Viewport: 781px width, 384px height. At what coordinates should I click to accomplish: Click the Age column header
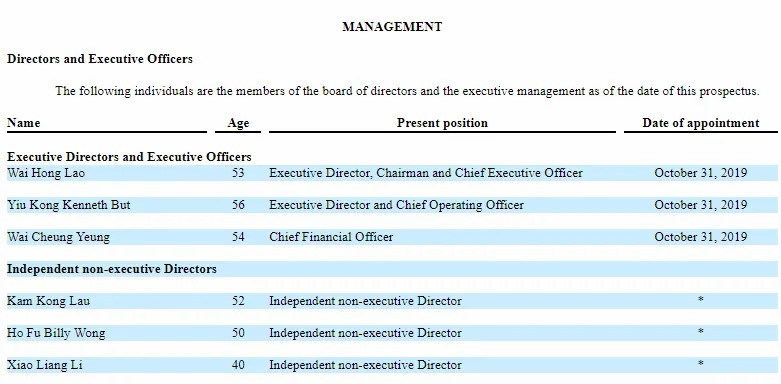point(238,123)
